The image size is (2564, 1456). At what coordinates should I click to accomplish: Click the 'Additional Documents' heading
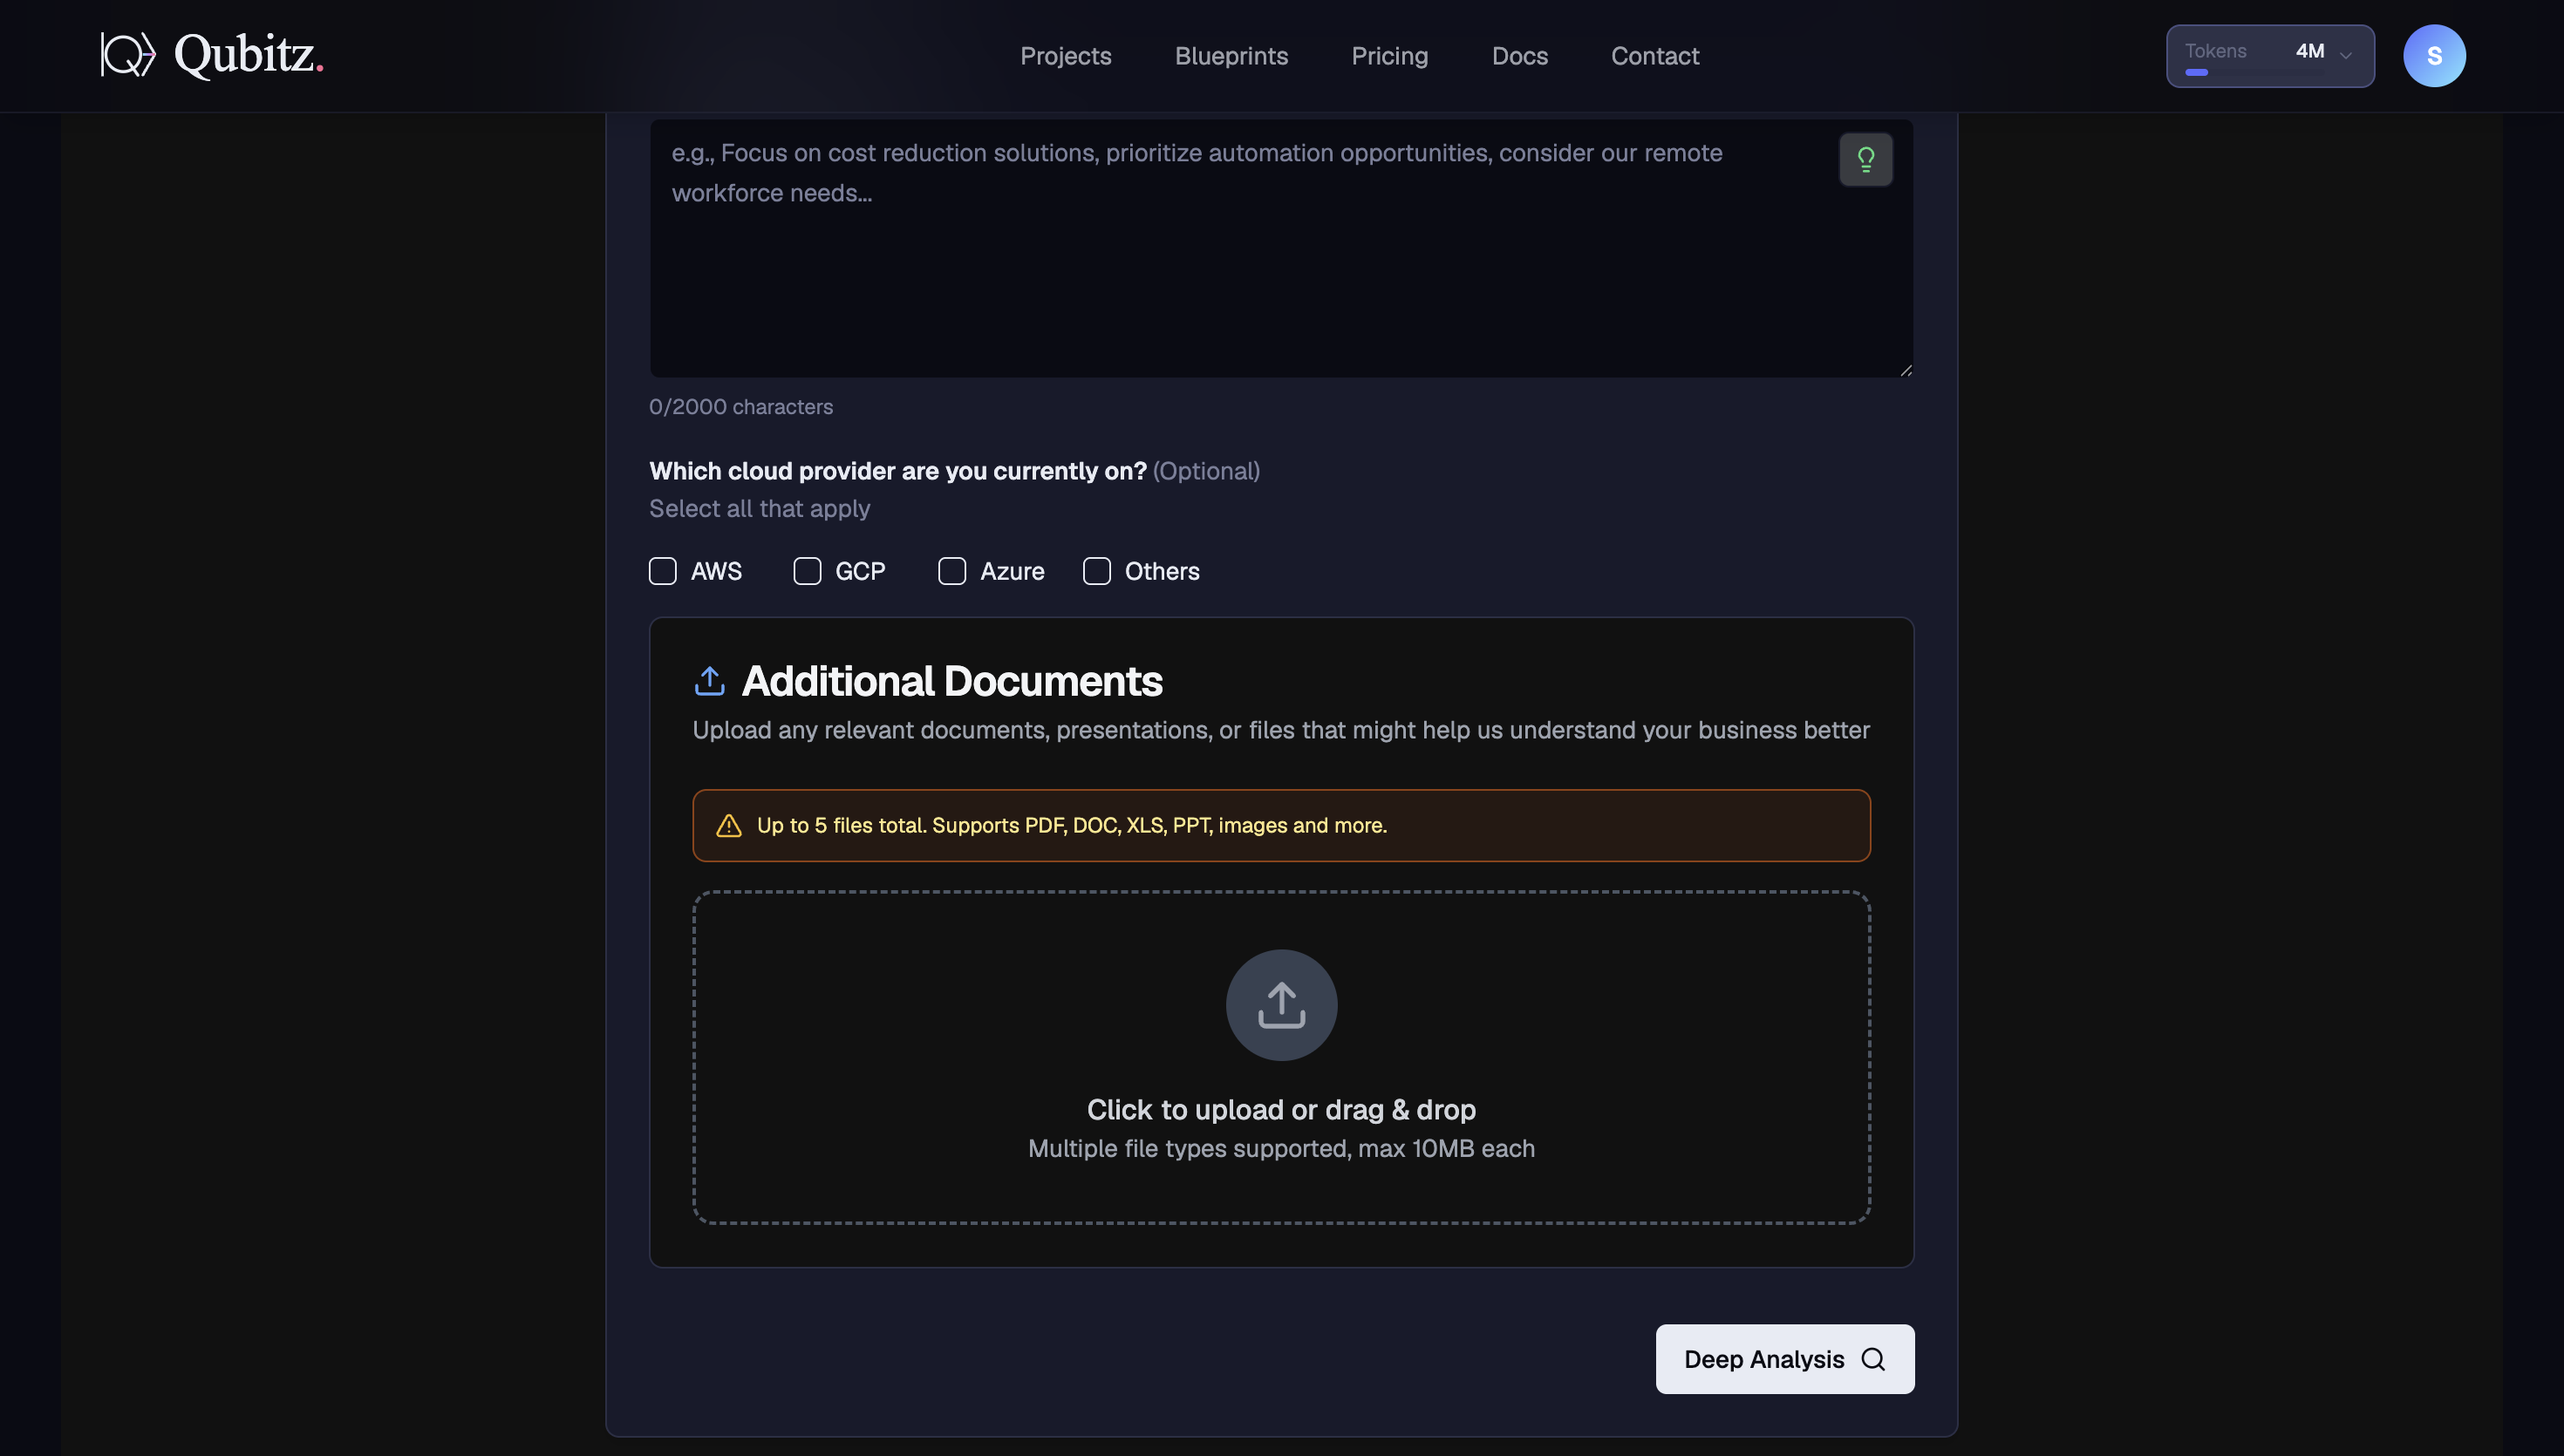pyautogui.click(x=951, y=681)
